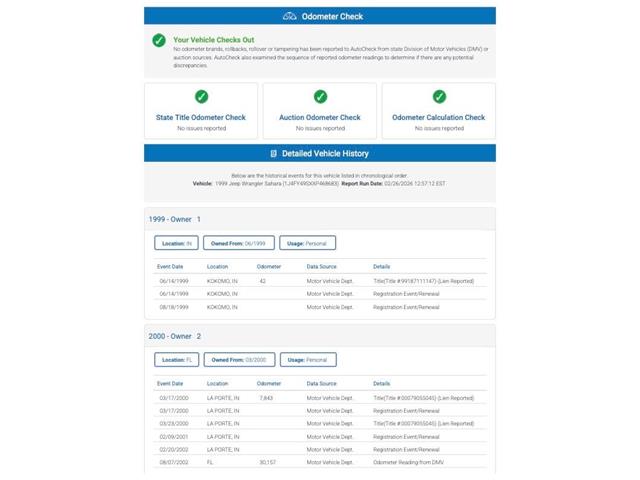The height and width of the screenshot is (480, 640).
Task: Open the State Title Odometer Check card title
Action: coord(201,118)
